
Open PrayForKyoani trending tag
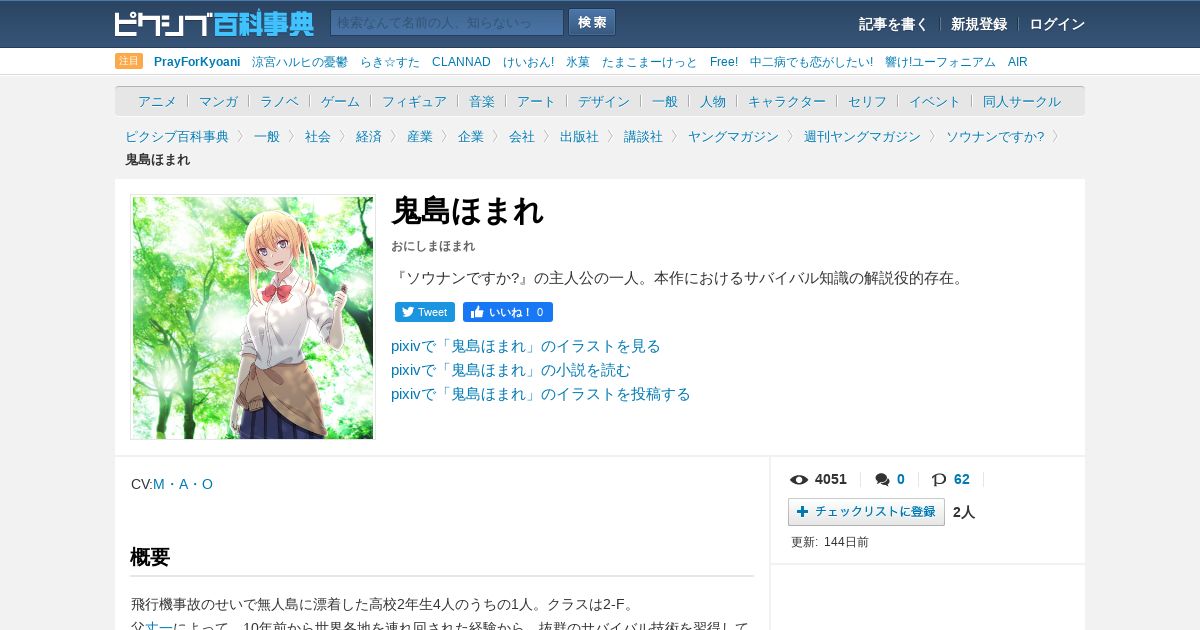click(x=197, y=62)
